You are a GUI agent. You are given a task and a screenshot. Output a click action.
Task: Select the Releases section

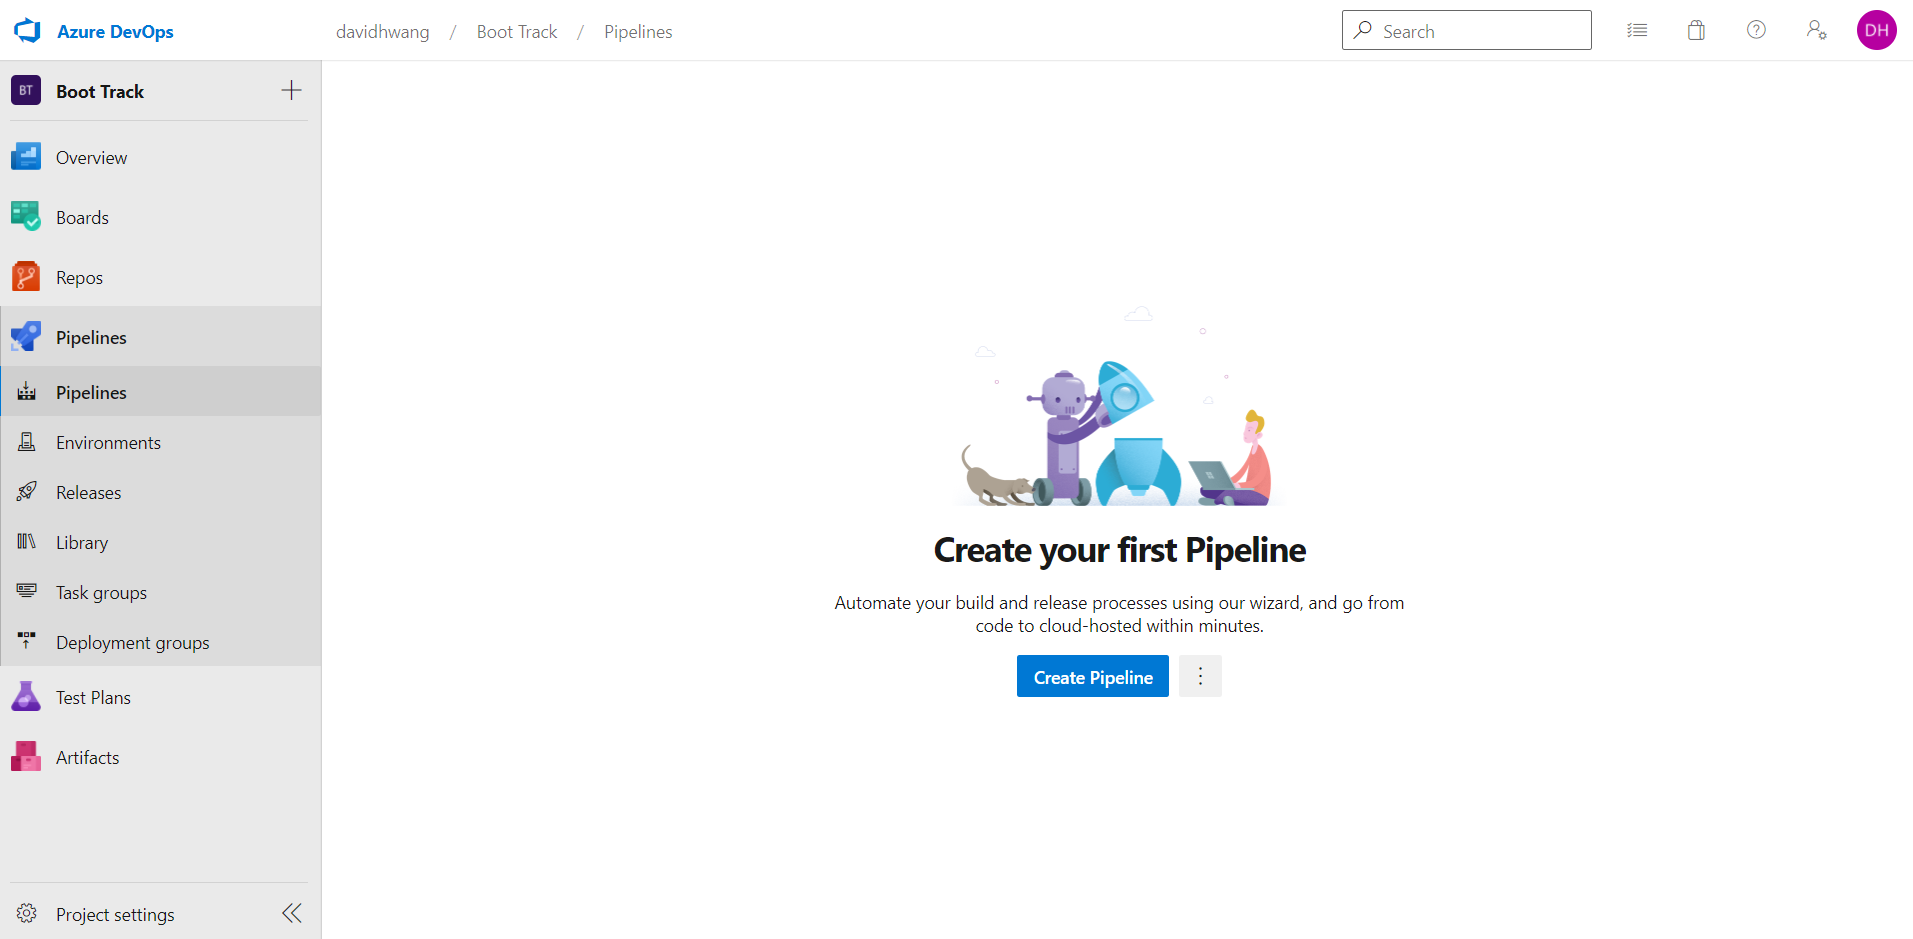89,492
